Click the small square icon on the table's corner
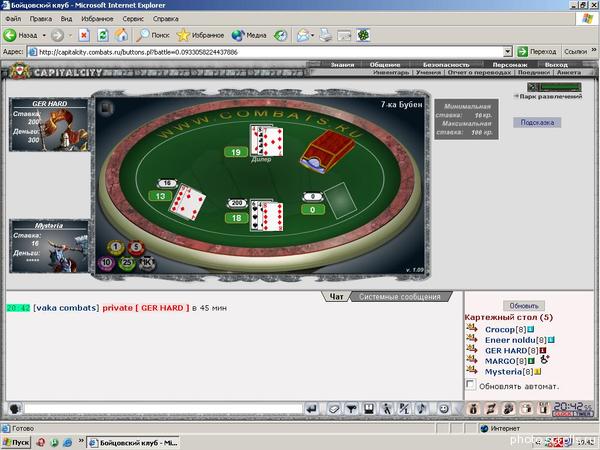Image resolution: width=600 pixels, height=450 pixels. (x=106, y=108)
